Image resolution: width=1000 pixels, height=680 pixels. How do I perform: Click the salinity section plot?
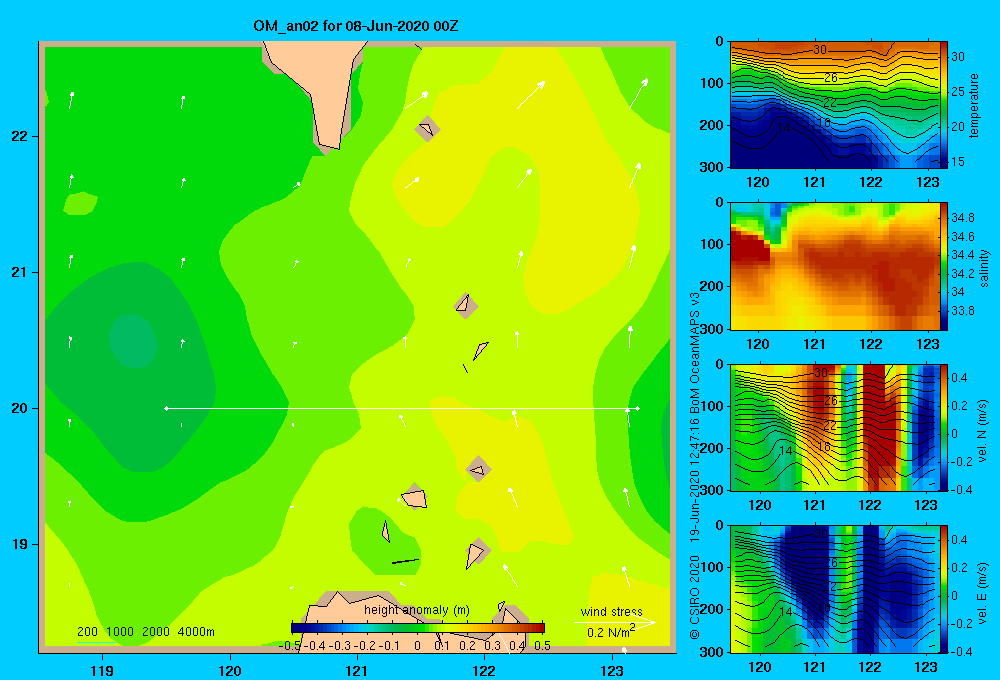[x=834, y=266]
